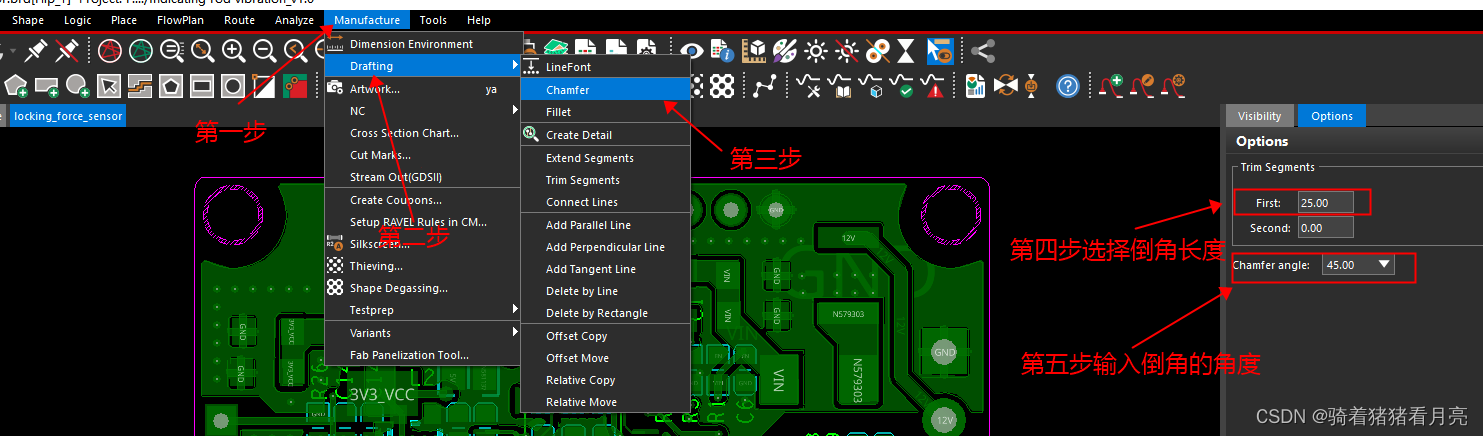Open the Chamfer angle dropdown
Screen dimensions: 1483x436
pyautogui.click(x=1358, y=265)
